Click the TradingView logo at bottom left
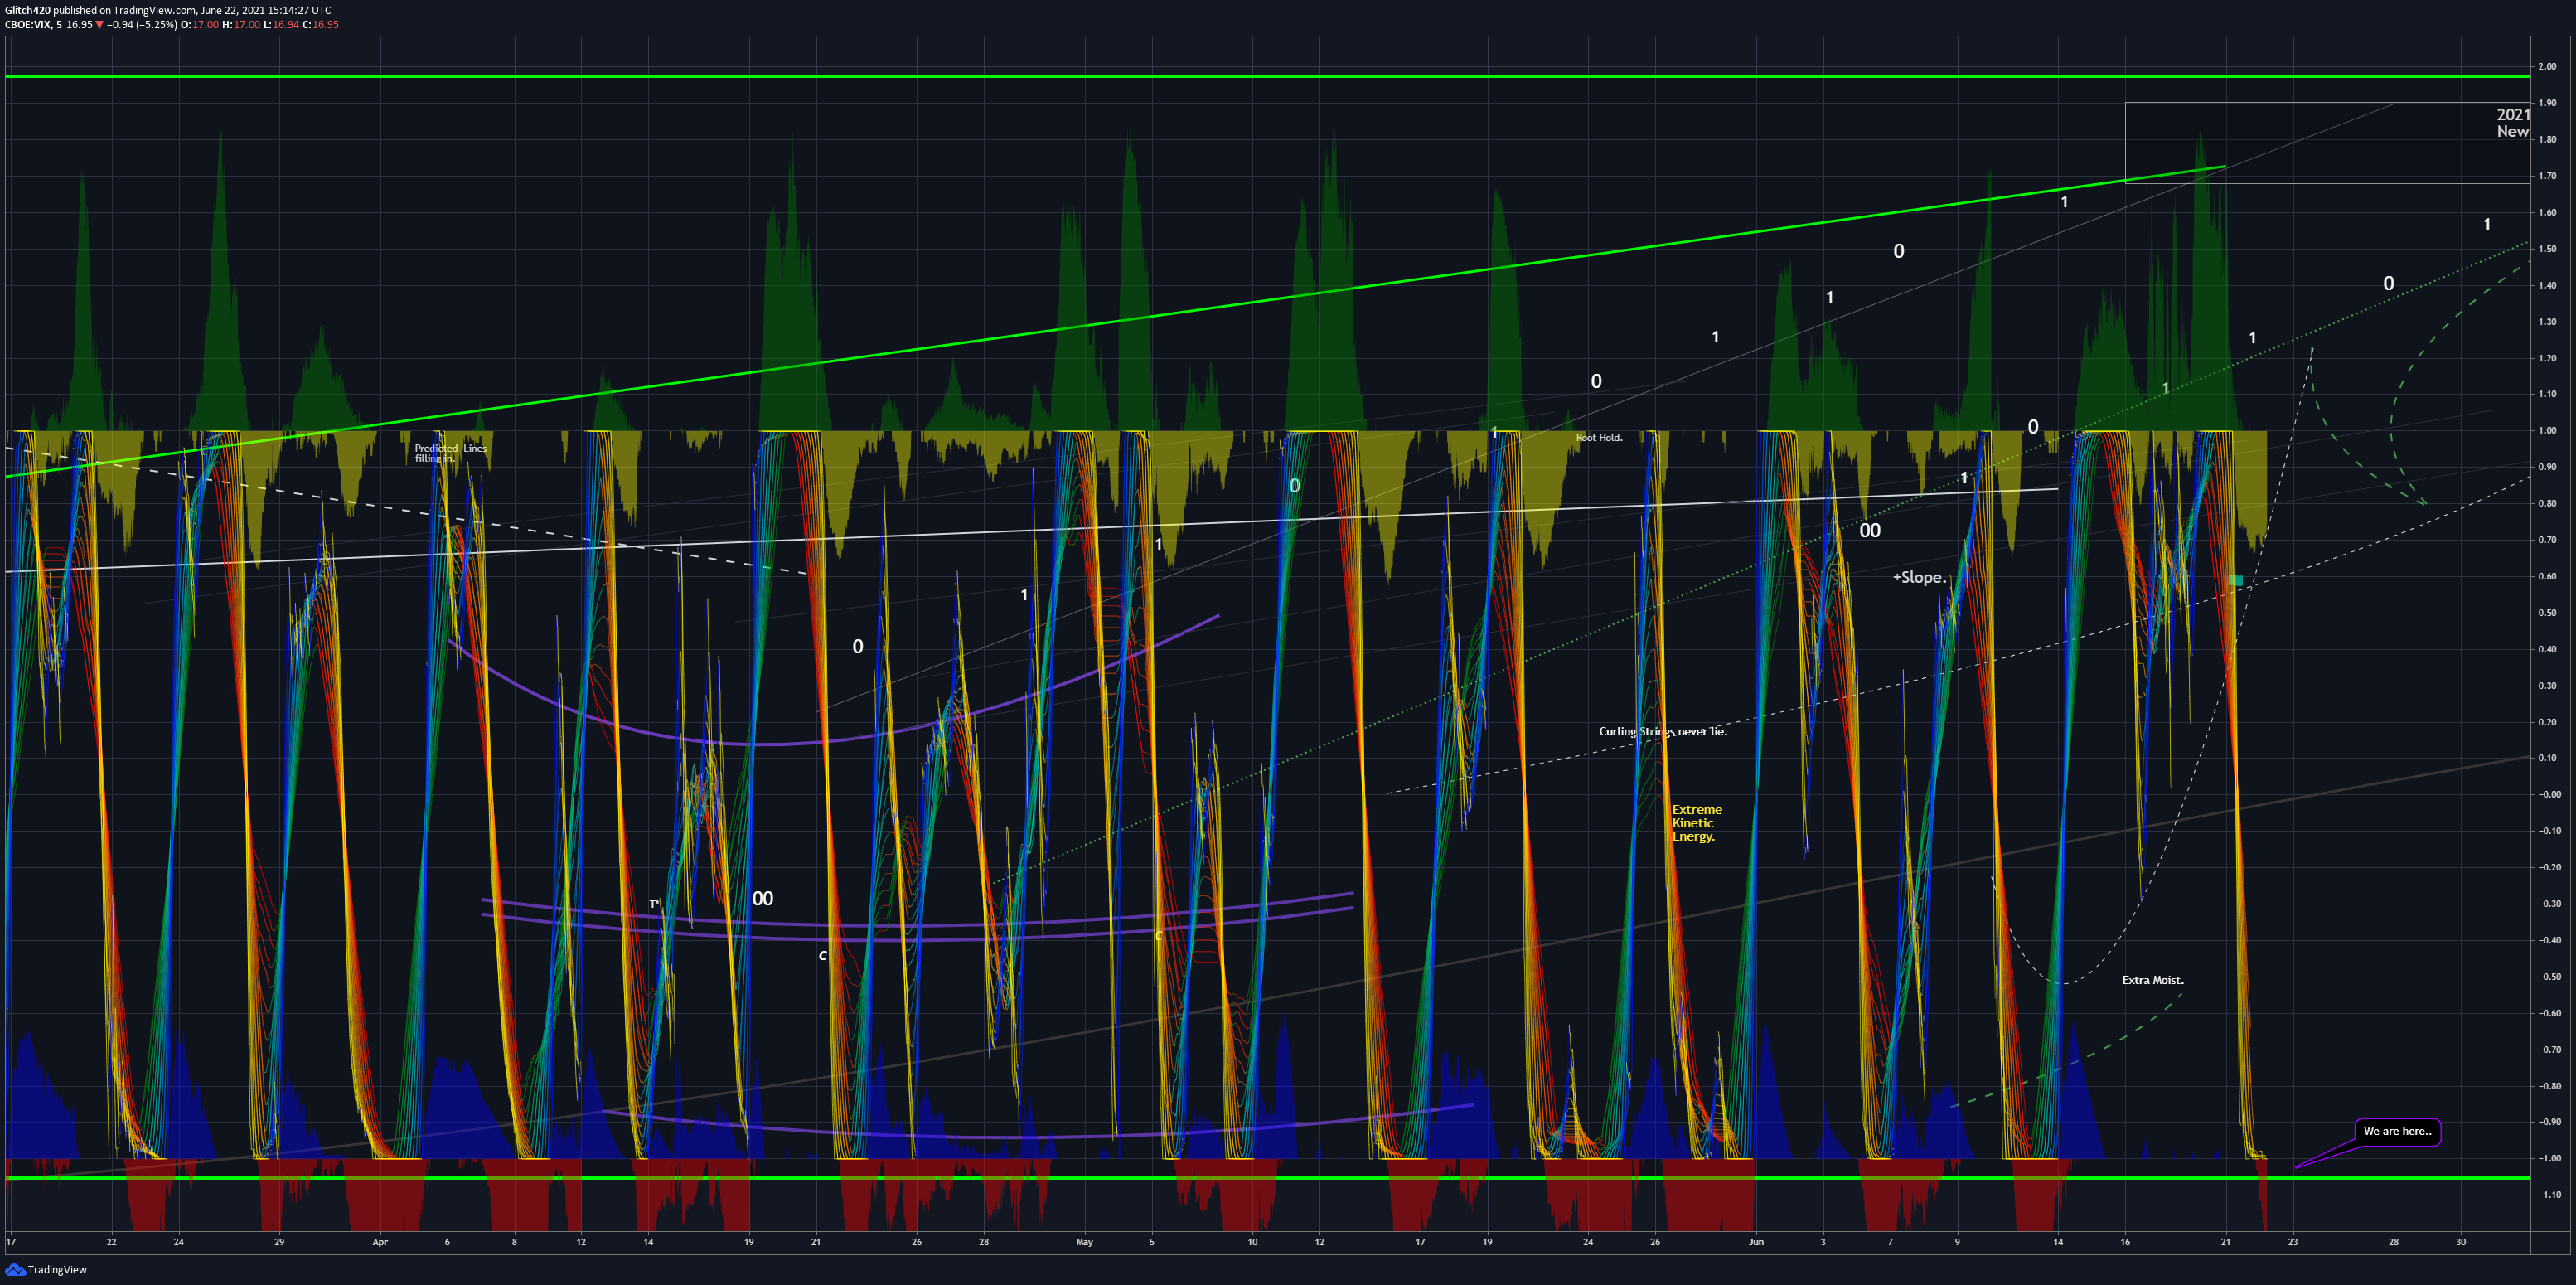The height and width of the screenshot is (1285, 2576). pyautogui.click(x=46, y=1269)
